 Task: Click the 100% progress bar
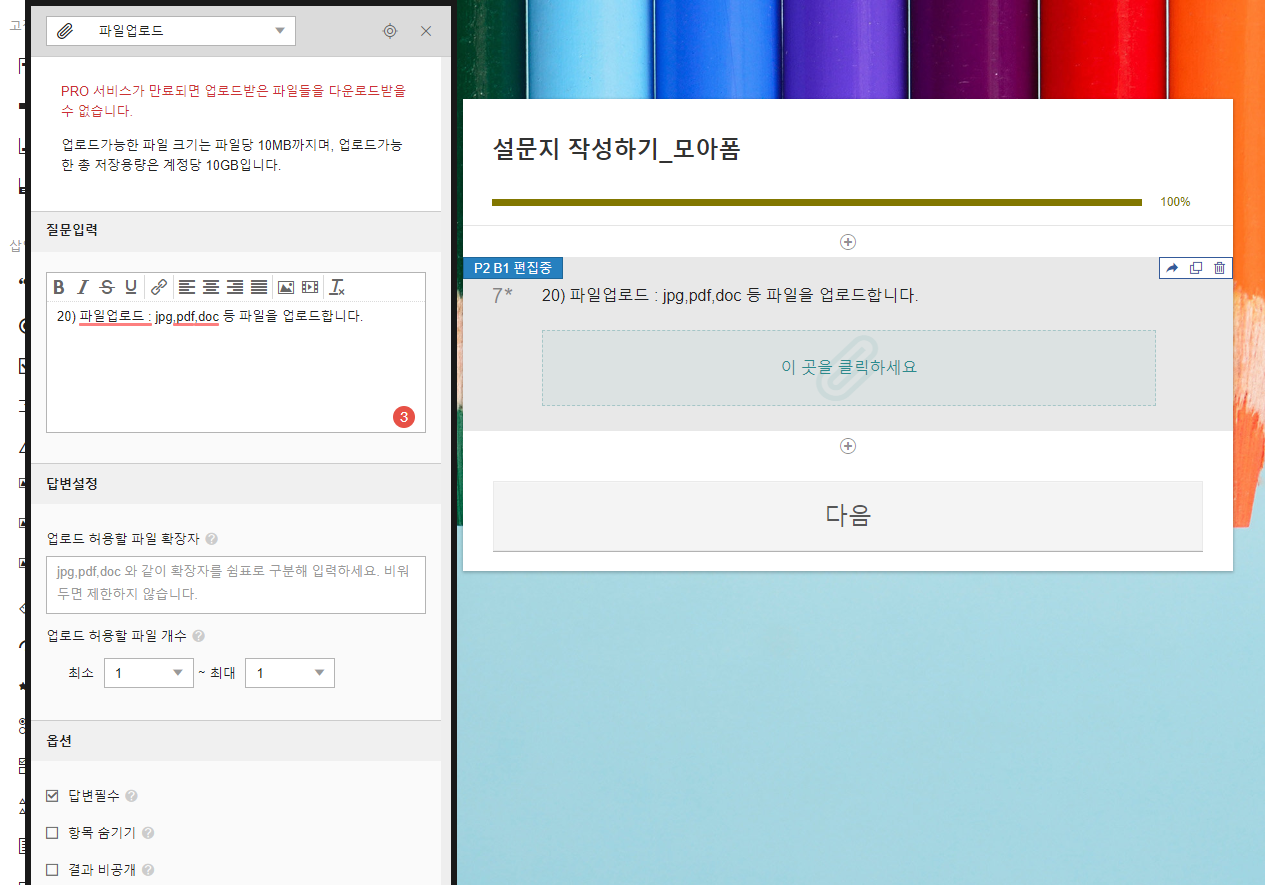point(817,202)
